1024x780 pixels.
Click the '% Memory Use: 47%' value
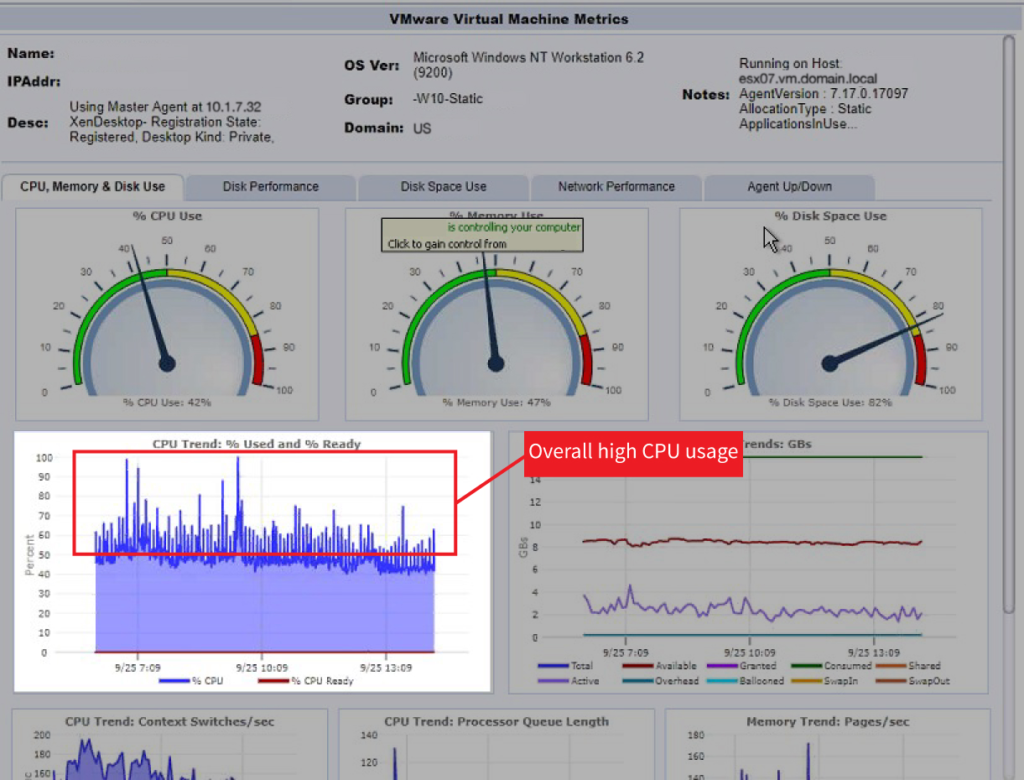(496, 402)
